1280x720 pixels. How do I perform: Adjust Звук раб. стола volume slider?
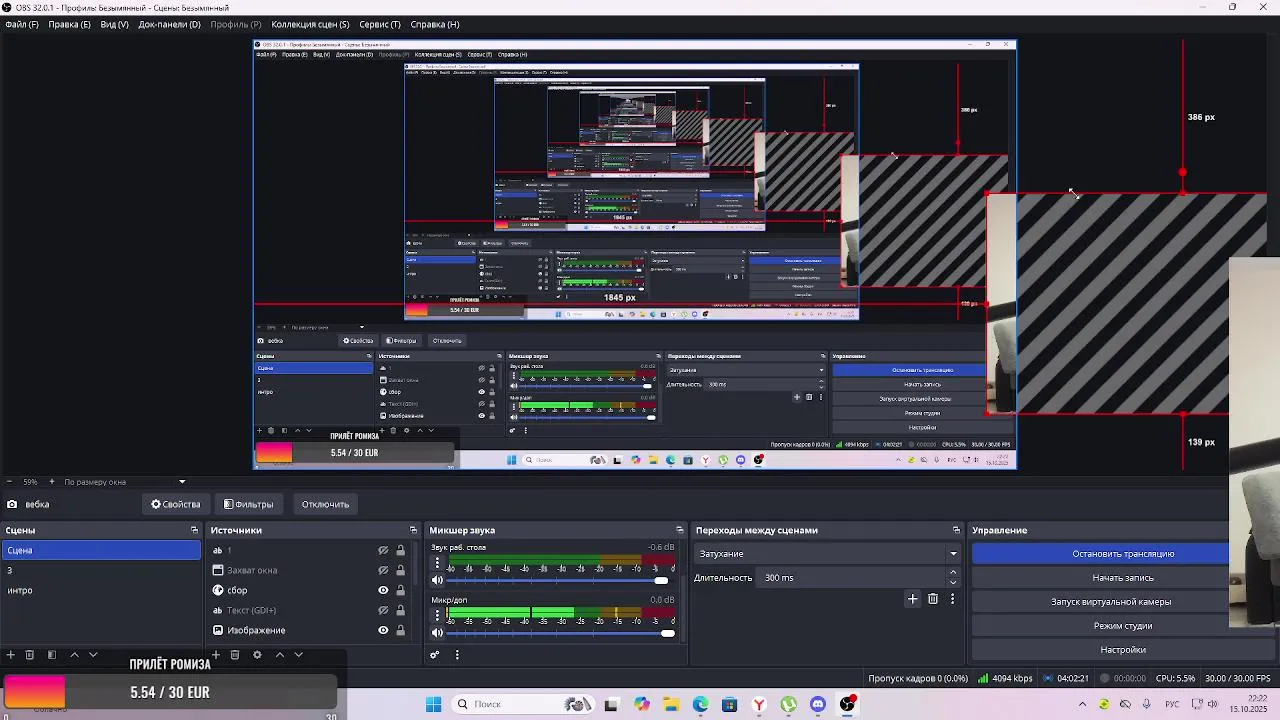(560, 580)
